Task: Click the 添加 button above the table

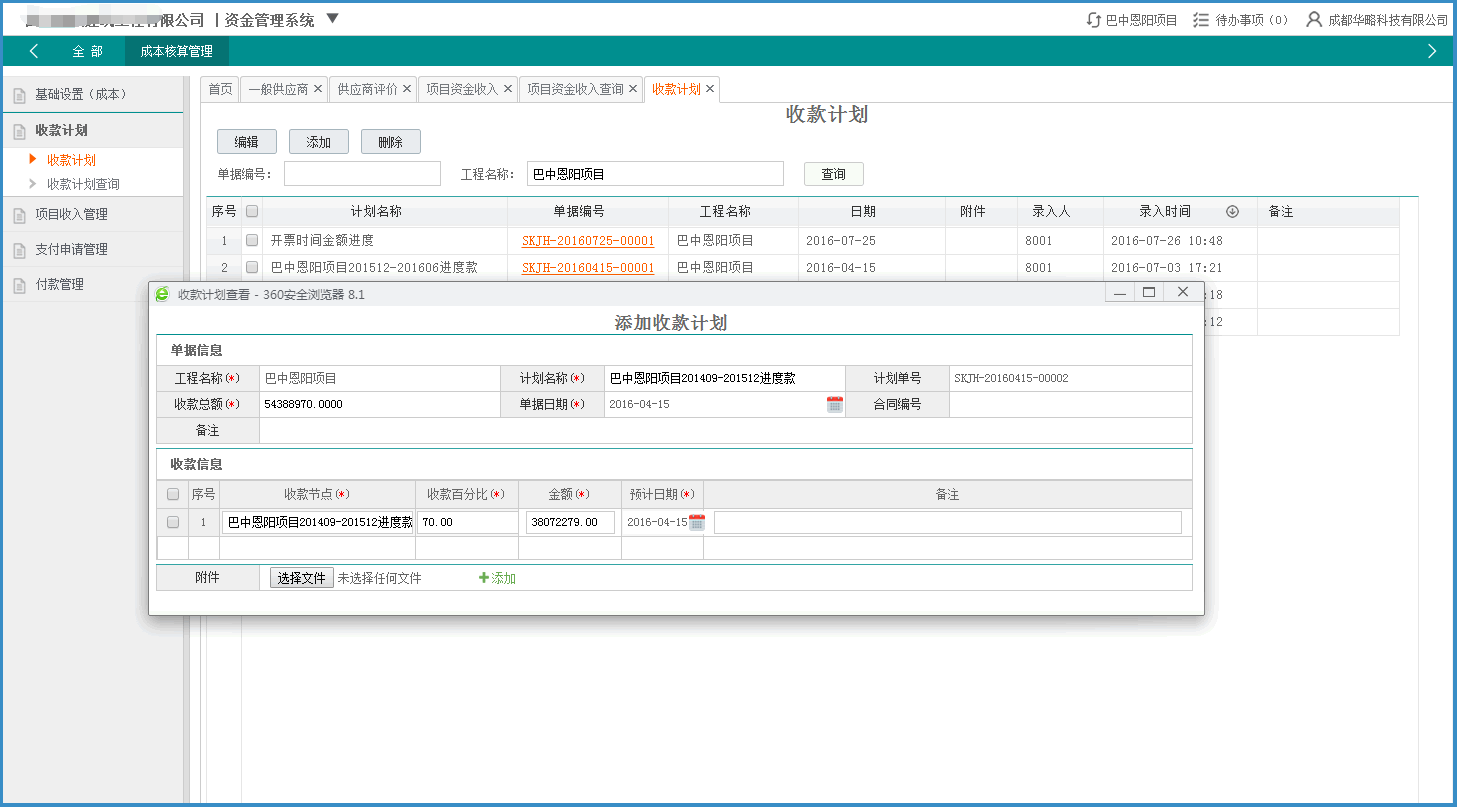Action: (319, 142)
